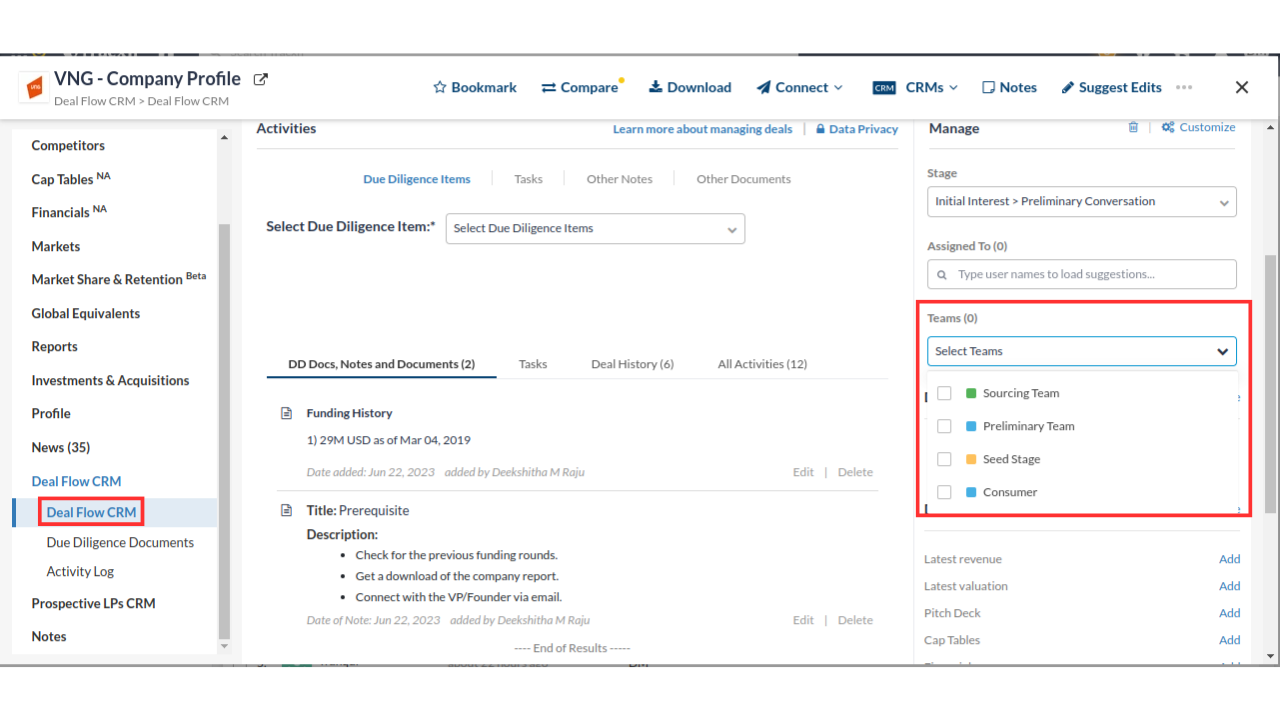
Task: Click Edit for the Funding History note
Action: pos(803,472)
